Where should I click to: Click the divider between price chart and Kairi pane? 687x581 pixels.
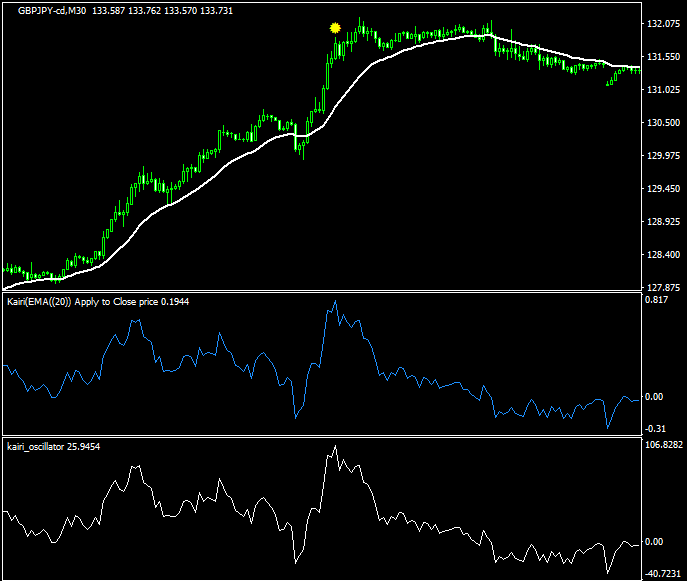320,292
